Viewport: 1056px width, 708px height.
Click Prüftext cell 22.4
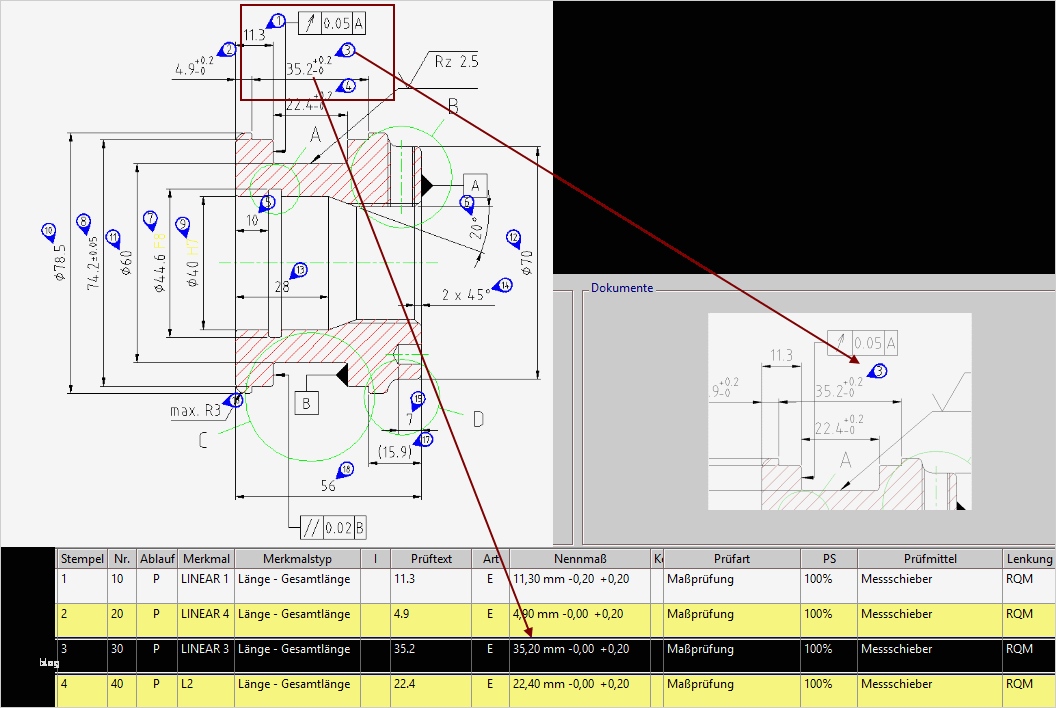click(x=431, y=690)
